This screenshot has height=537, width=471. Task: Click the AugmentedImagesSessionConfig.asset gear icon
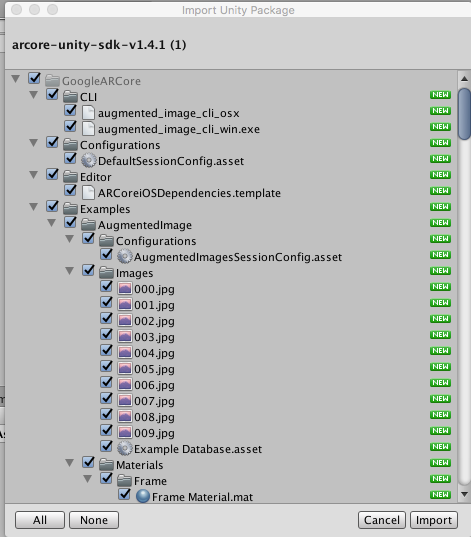pos(124,257)
